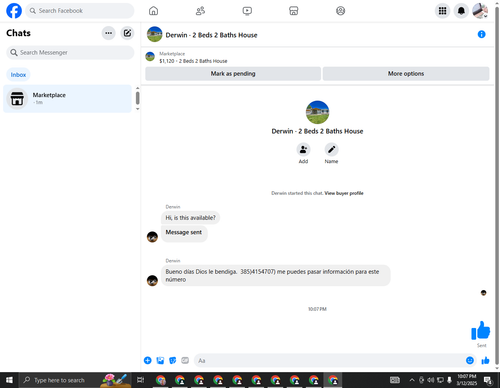This screenshot has height=388, width=500.
Task: Focus the Search Facebook field
Action: point(80,11)
